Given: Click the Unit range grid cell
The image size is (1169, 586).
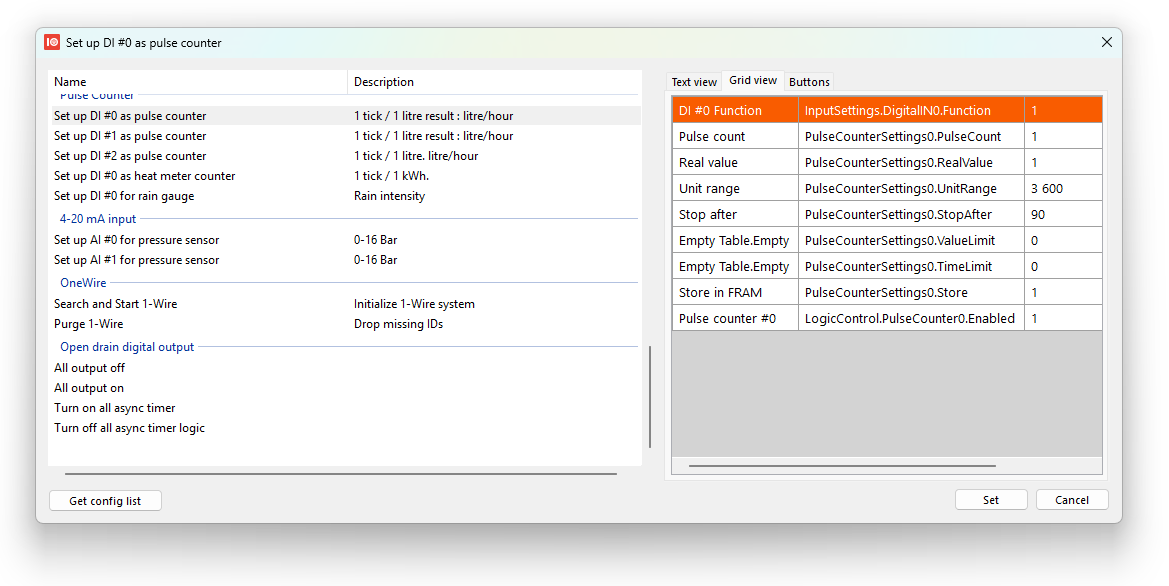Looking at the screenshot, I should [735, 189].
